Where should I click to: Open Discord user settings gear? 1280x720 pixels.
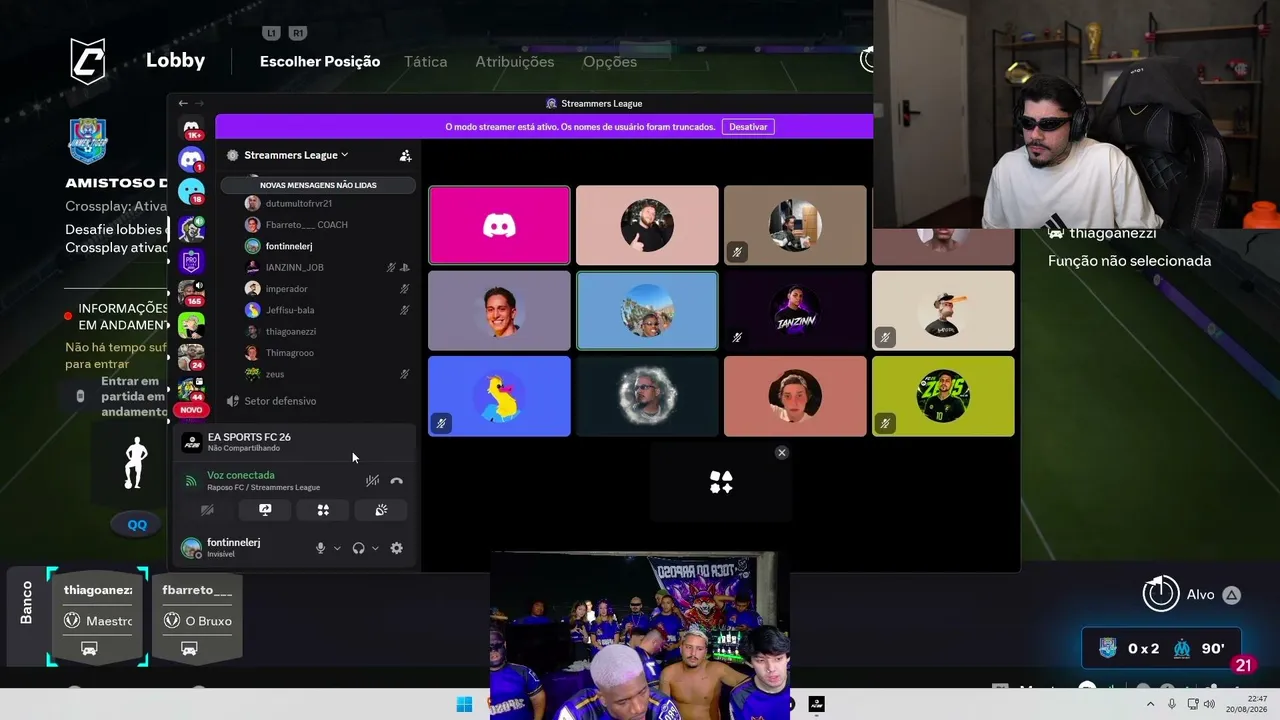tap(396, 548)
